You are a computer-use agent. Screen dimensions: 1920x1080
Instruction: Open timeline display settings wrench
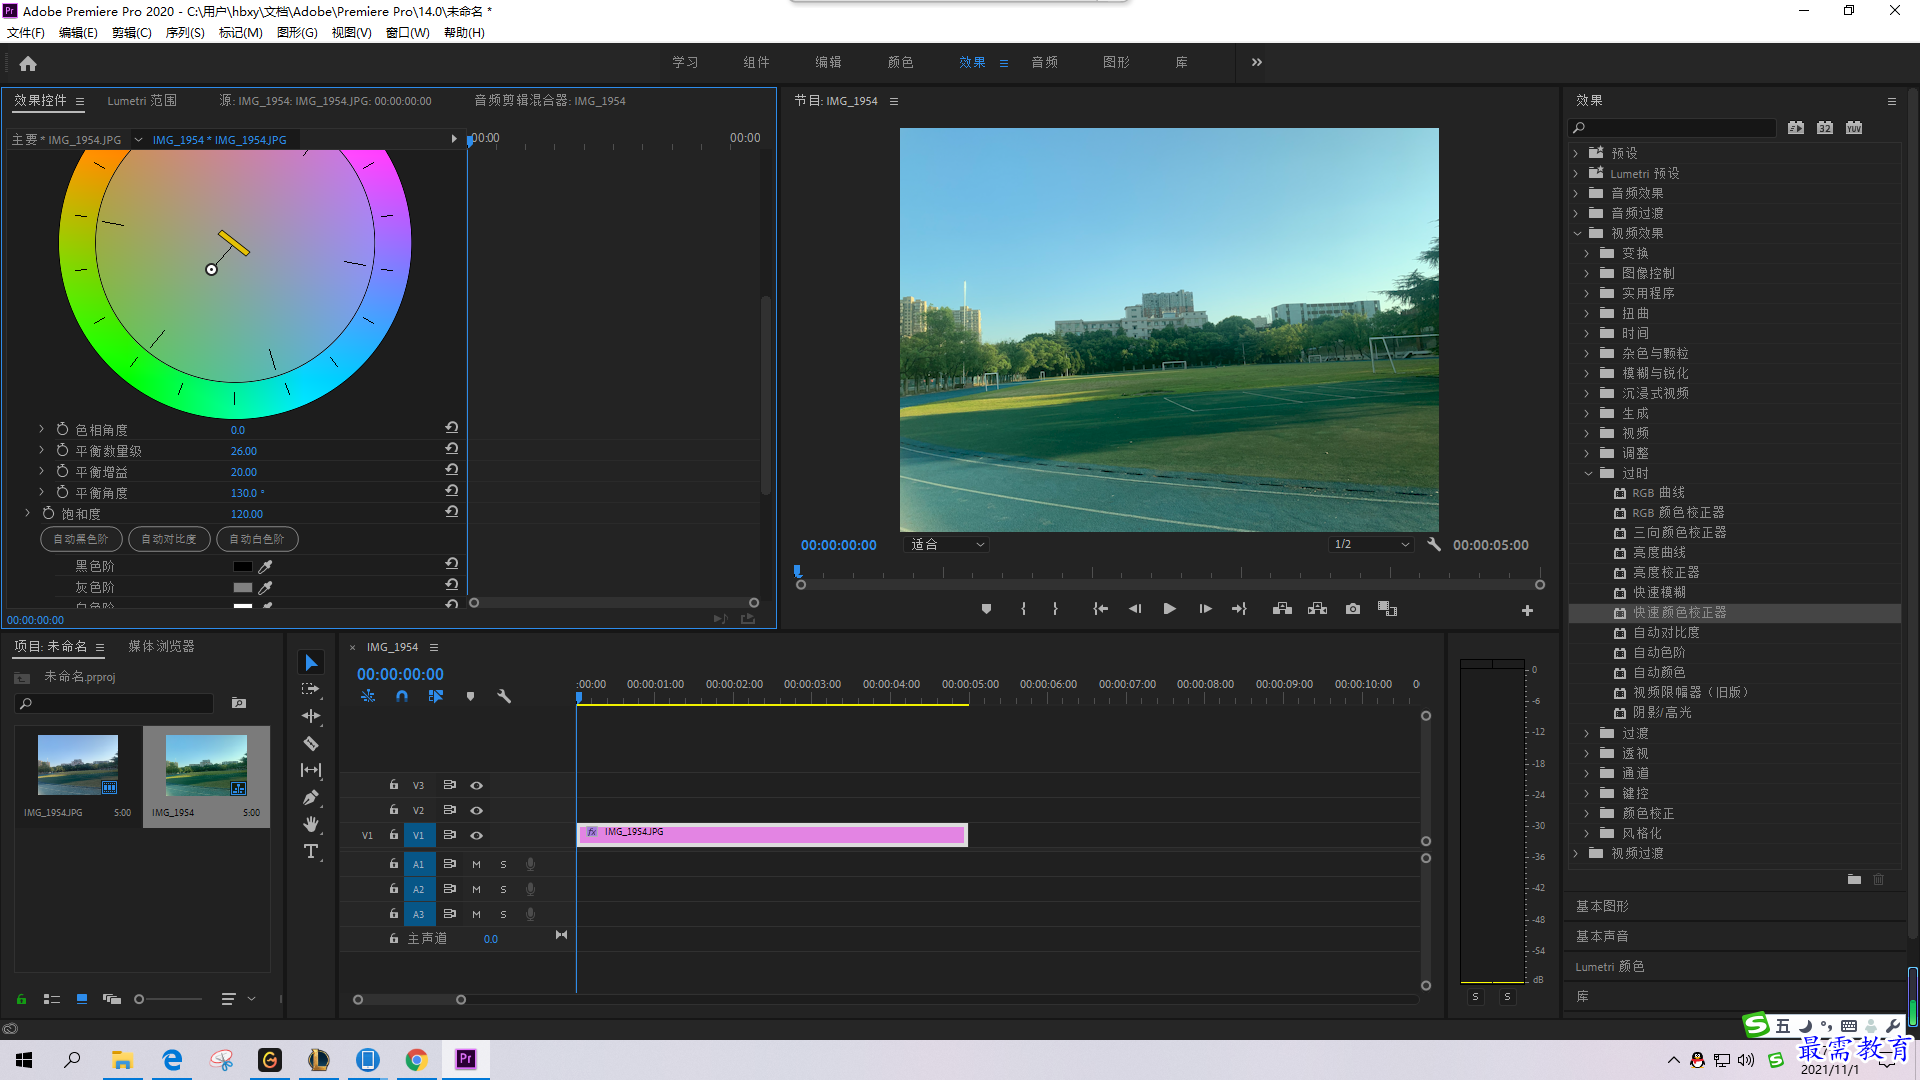click(x=504, y=696)
